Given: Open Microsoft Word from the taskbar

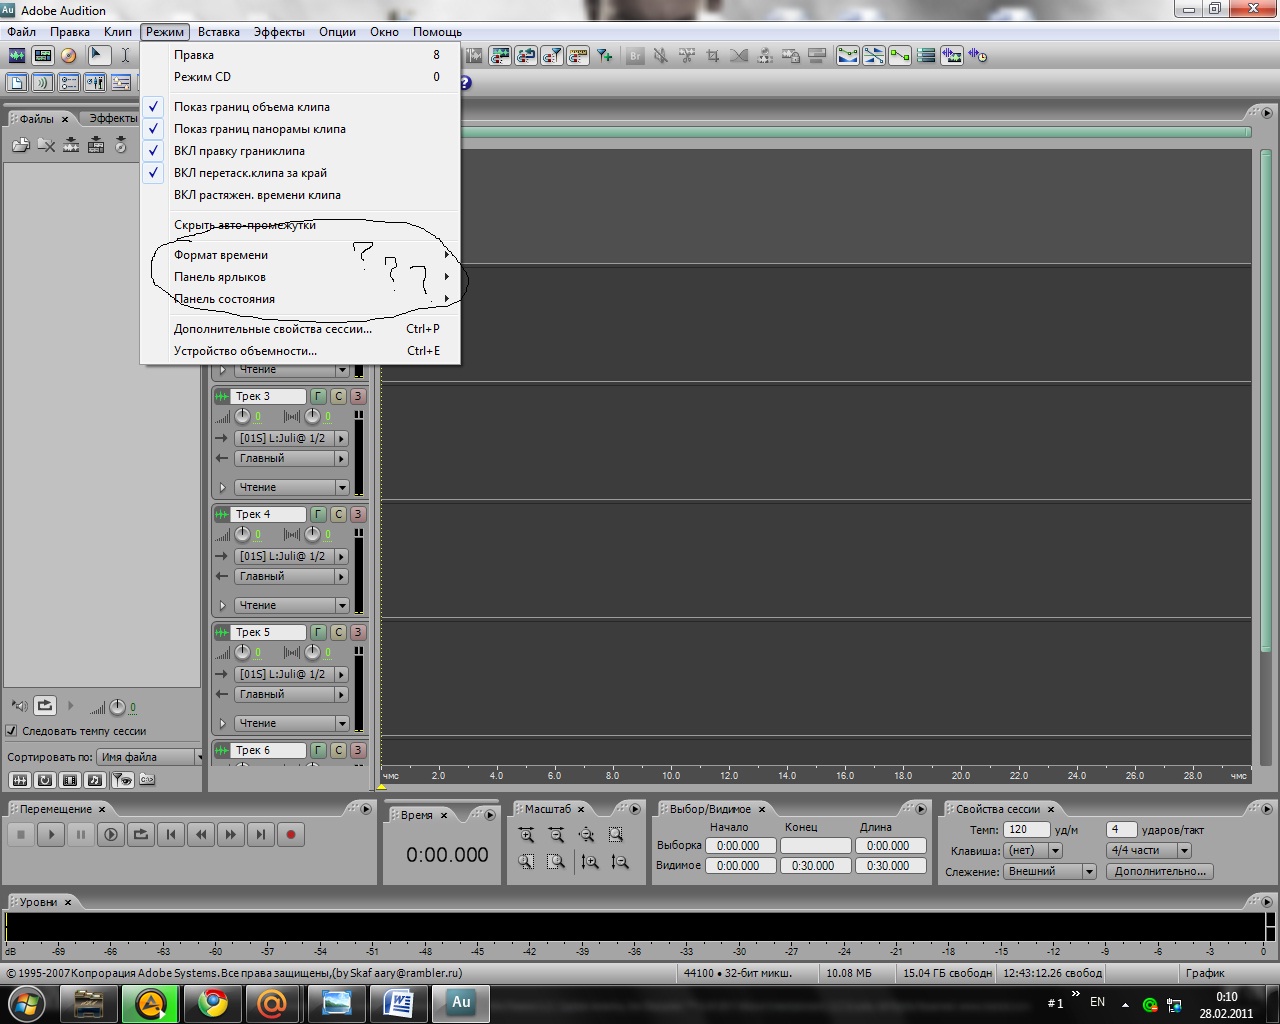Looking at the screenshot, I should coord(398,1003).
